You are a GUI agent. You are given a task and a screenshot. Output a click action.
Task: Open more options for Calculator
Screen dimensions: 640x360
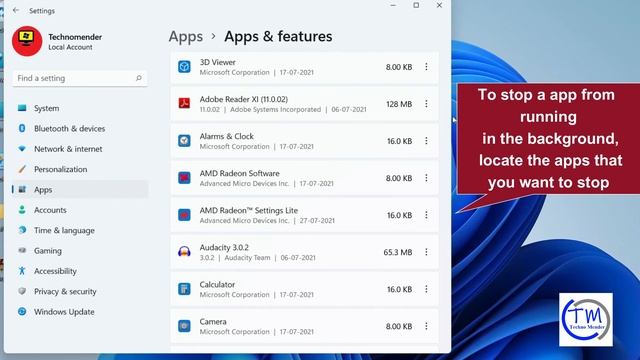pyautogui.click(x=426, y=289)
